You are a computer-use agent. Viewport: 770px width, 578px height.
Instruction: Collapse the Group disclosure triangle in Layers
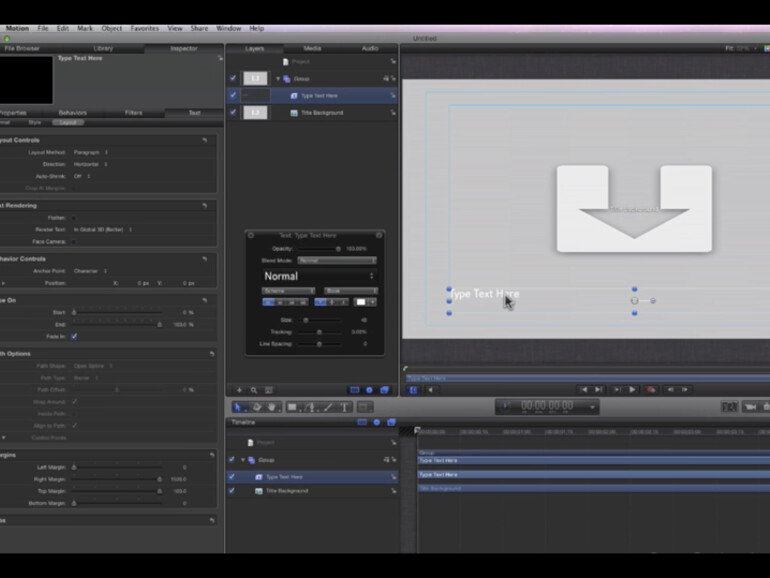click(279, 78)
